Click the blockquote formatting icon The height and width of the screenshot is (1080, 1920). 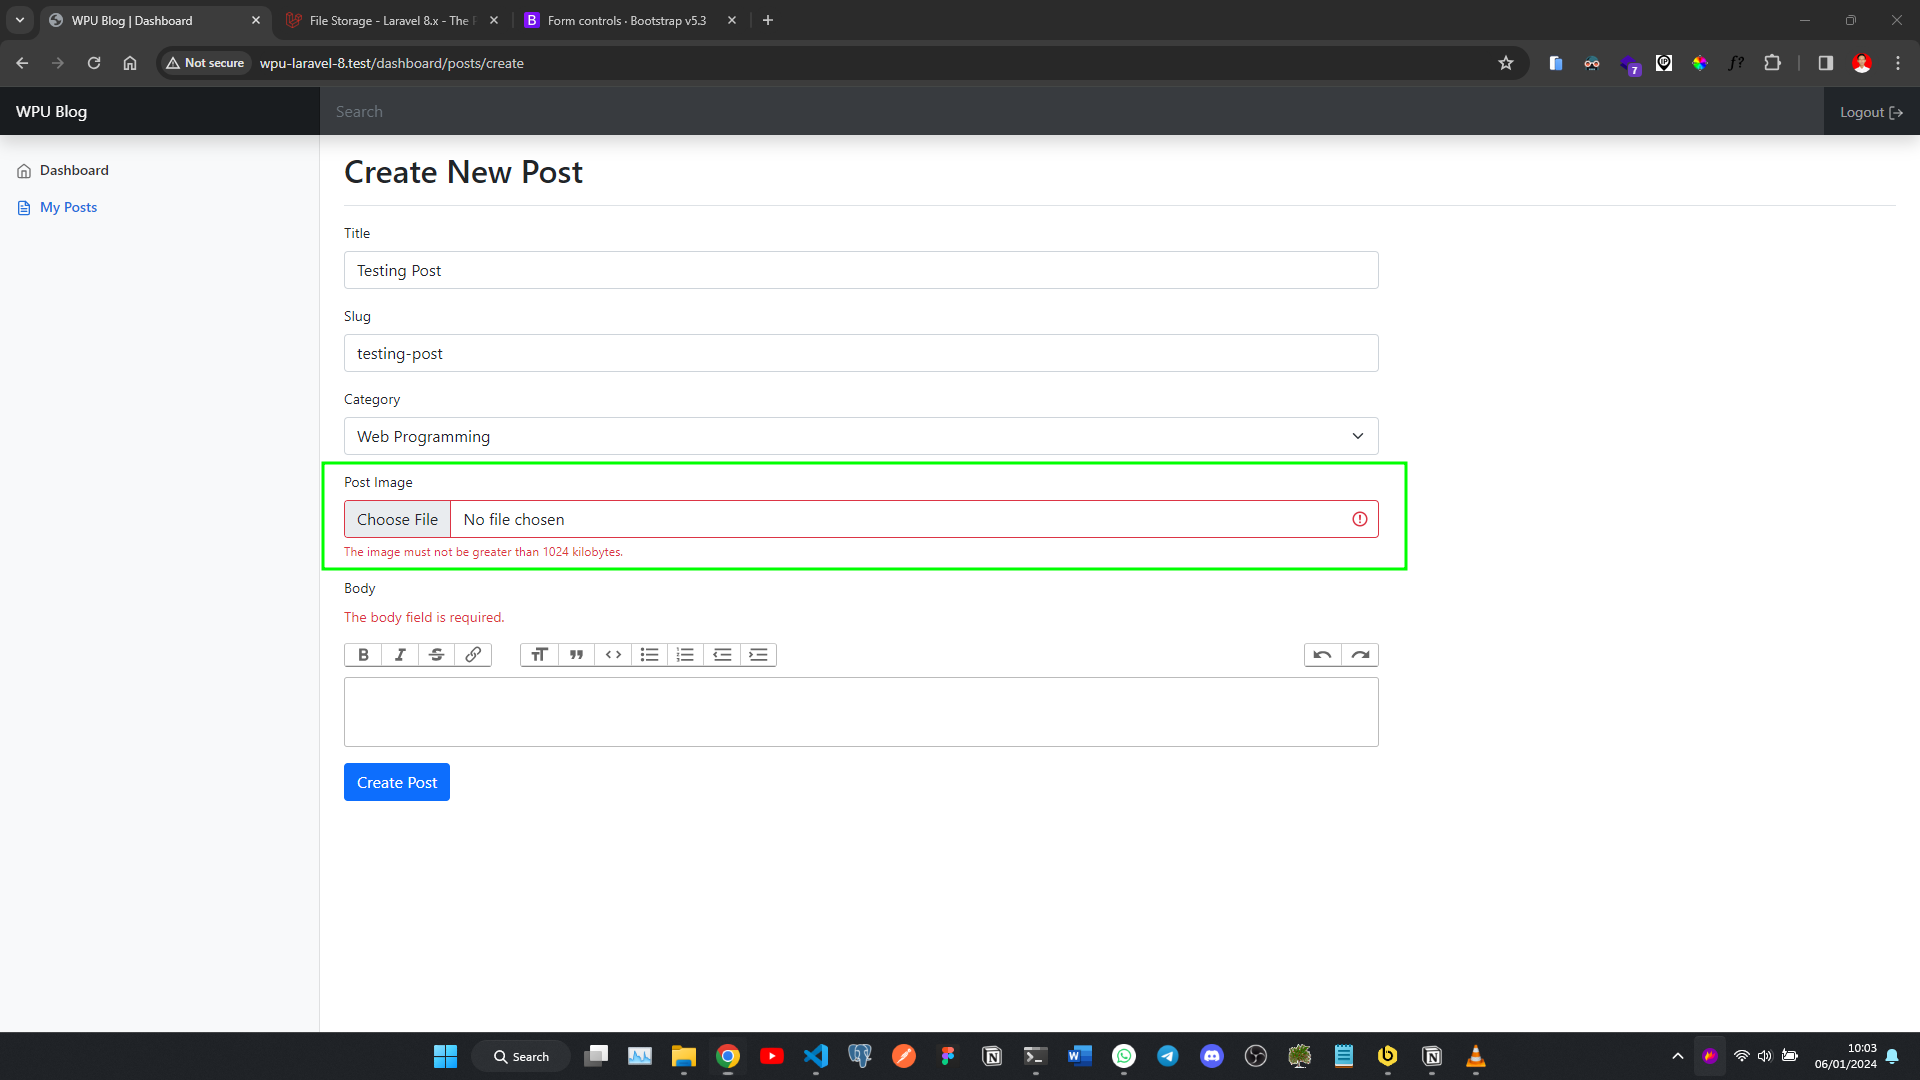(x=576, y=654)
